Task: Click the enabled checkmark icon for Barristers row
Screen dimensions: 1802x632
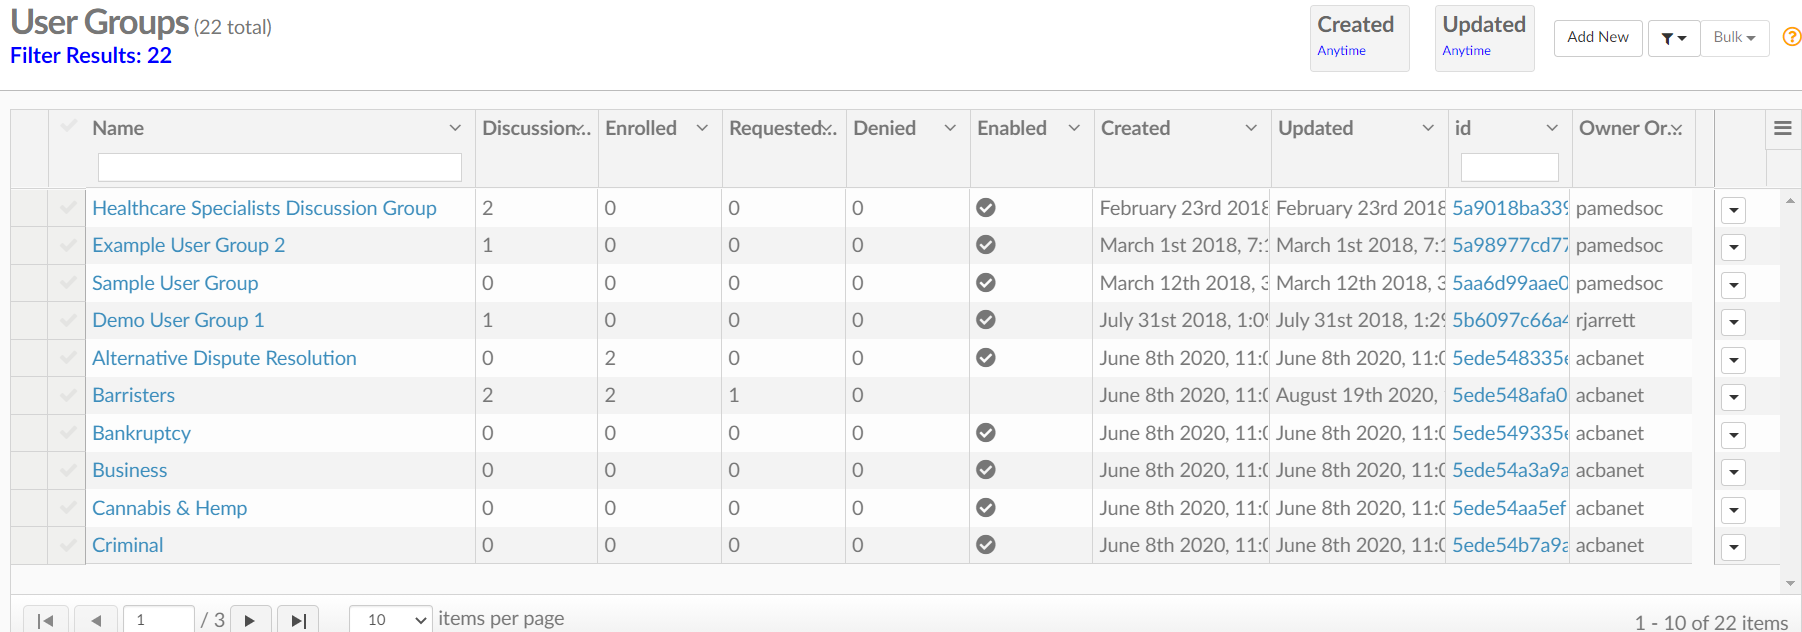Action: pos(986,395)
